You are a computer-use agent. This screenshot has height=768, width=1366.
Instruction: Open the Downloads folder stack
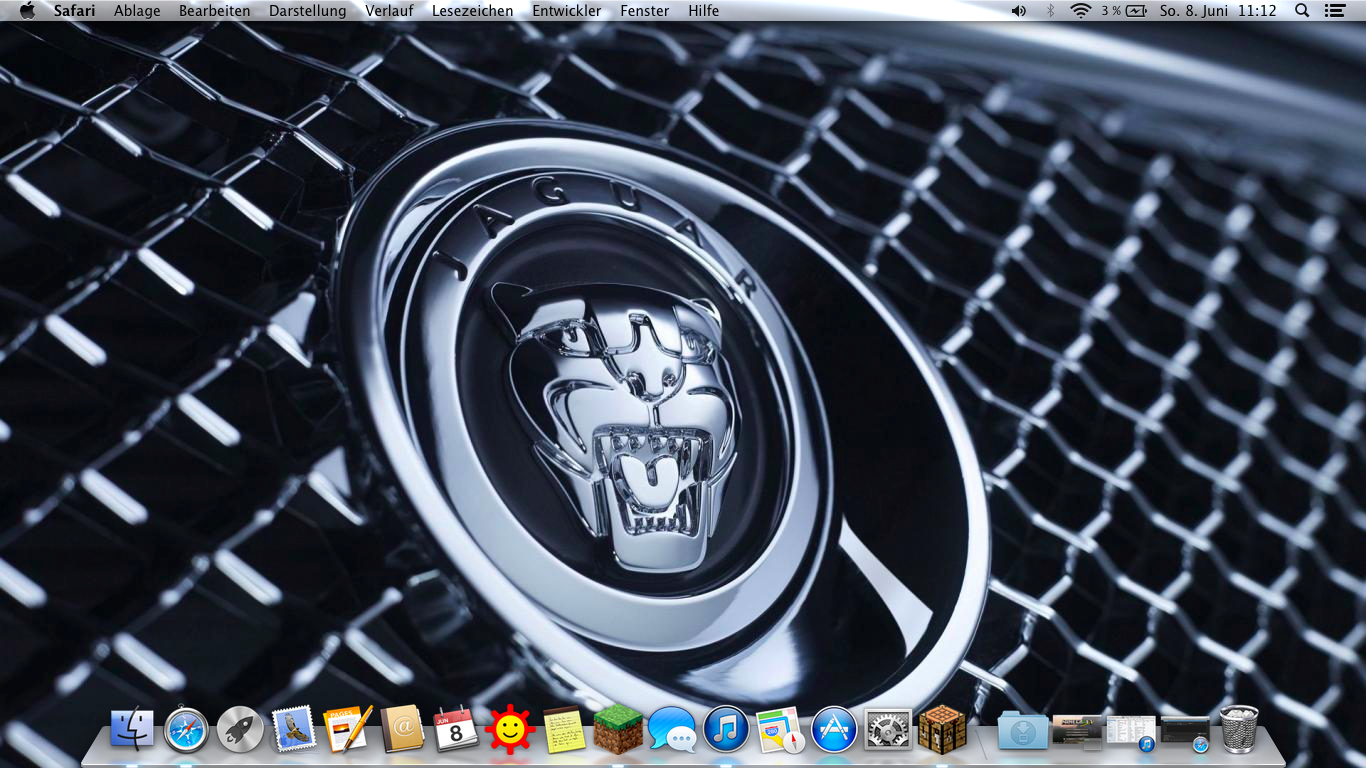click(1023, 731)
